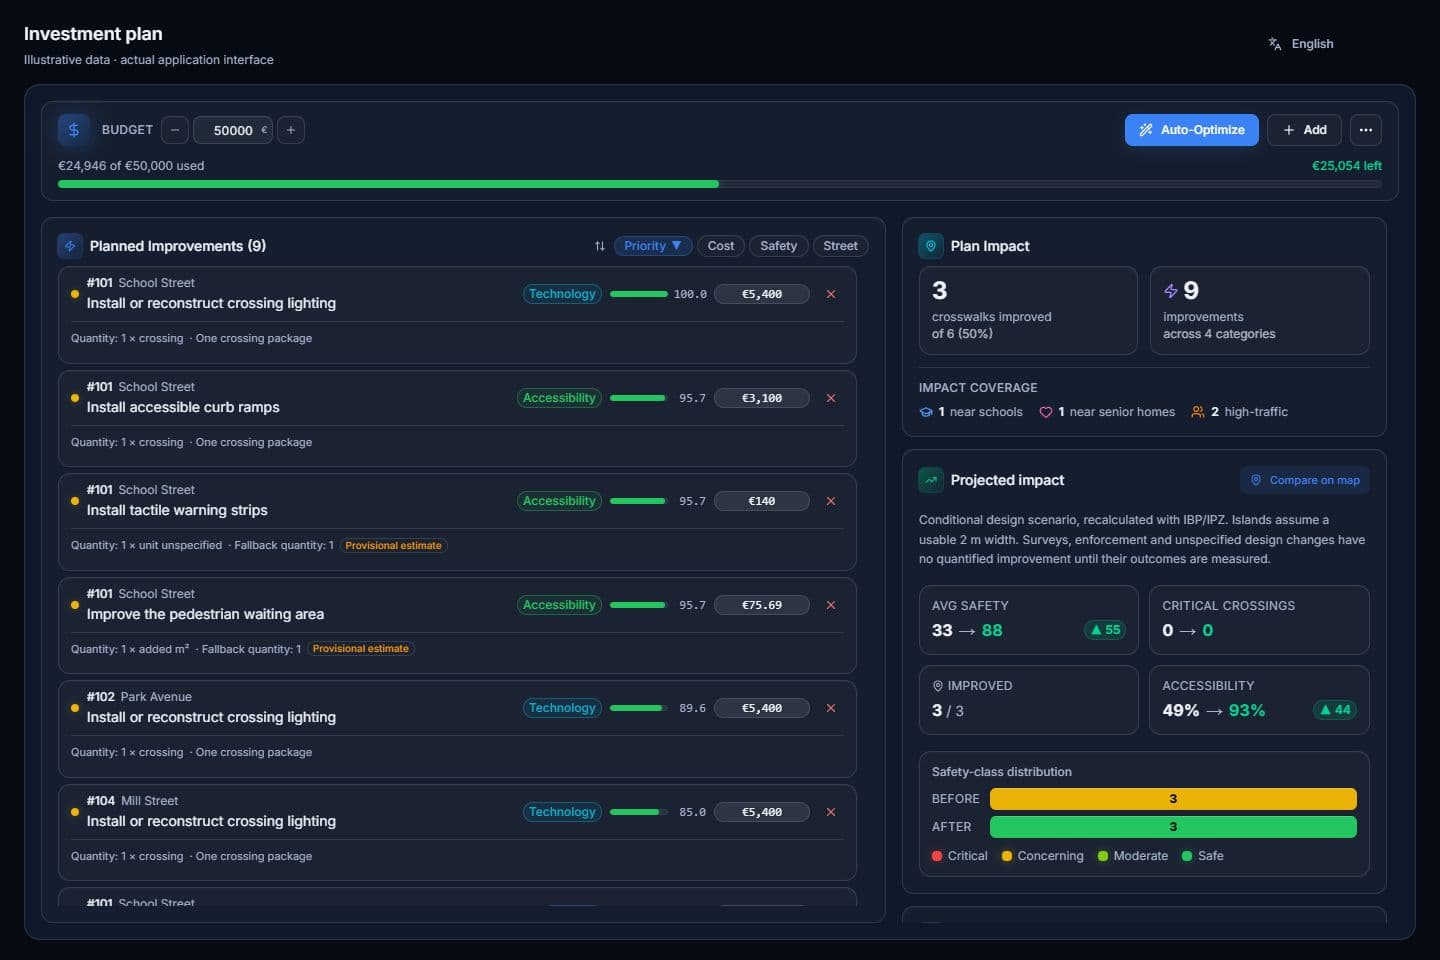Click Technology tag on Mill Street lighting

click(562, 812)
